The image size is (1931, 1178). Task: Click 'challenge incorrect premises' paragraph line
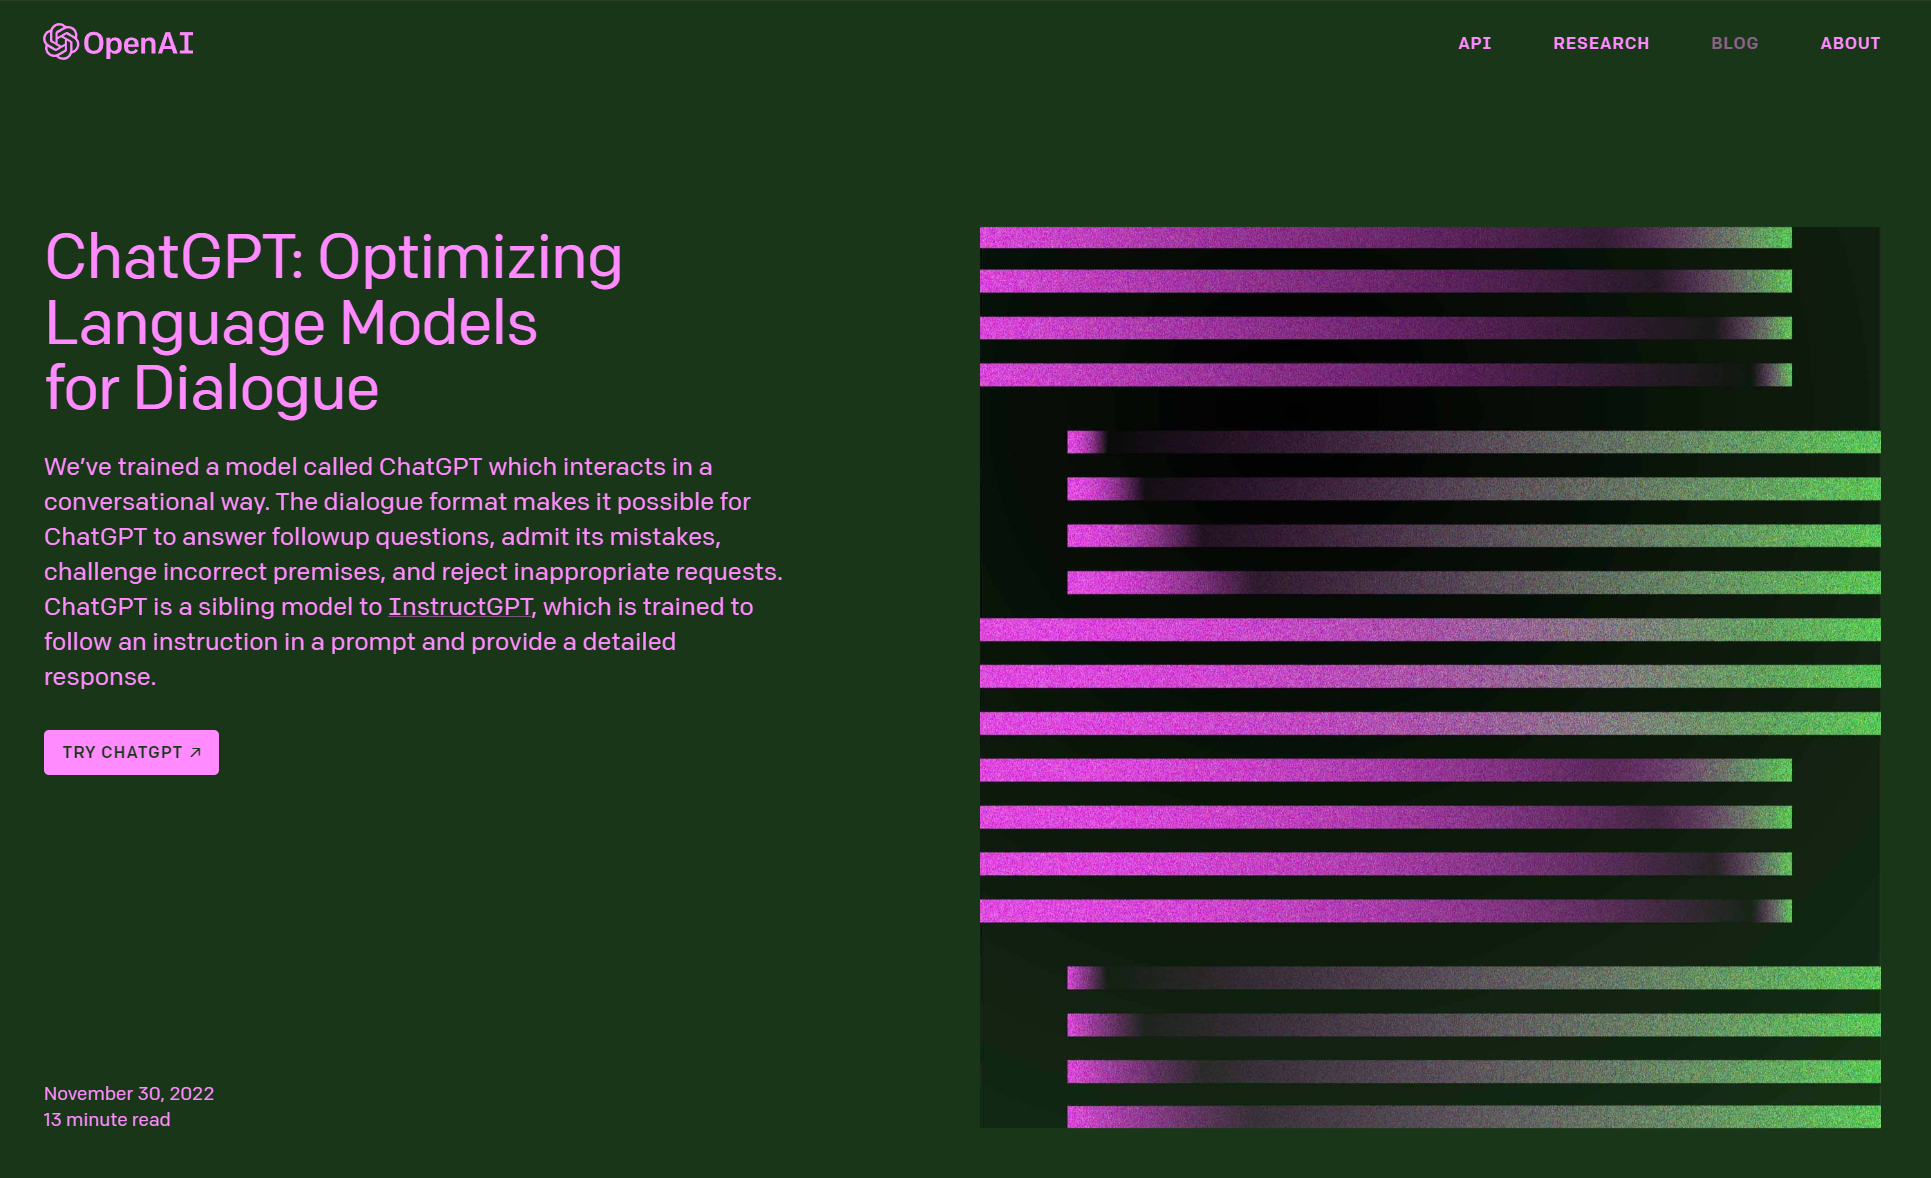coord(412,572)
